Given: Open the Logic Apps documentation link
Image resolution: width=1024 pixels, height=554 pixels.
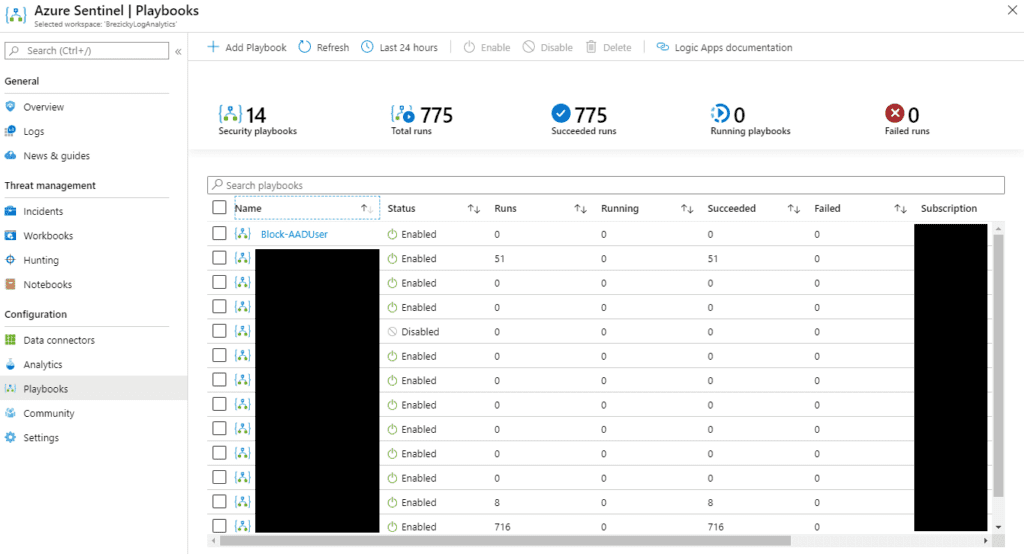Looking at the screenshot, I should 733,47.
